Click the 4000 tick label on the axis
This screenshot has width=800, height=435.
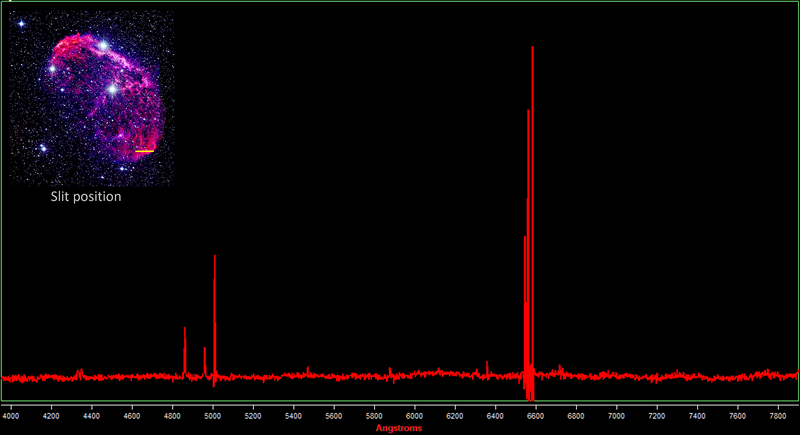pyautogui.click(x=11, y=414)
